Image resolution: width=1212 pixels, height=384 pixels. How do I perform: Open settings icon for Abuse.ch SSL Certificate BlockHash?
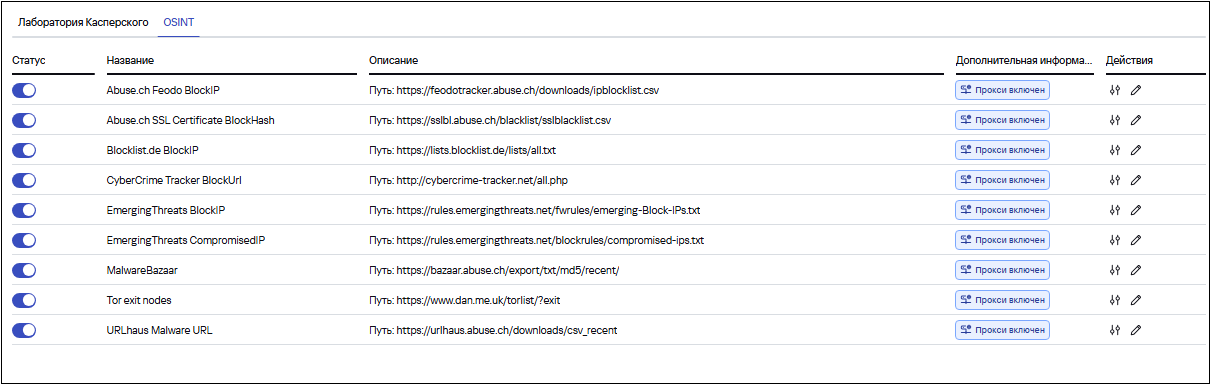point(1116,120)
